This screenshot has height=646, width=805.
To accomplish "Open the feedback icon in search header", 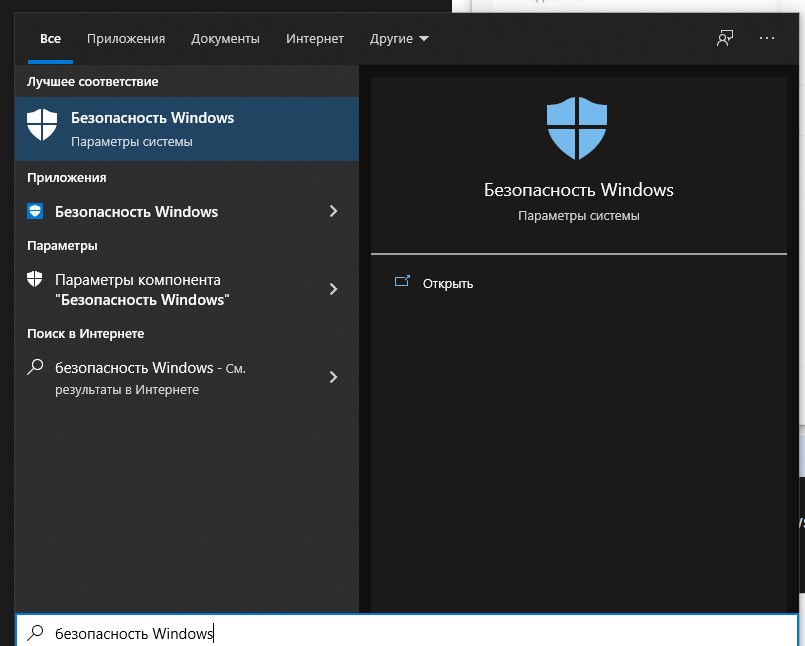I will click(x=725, y=38).
